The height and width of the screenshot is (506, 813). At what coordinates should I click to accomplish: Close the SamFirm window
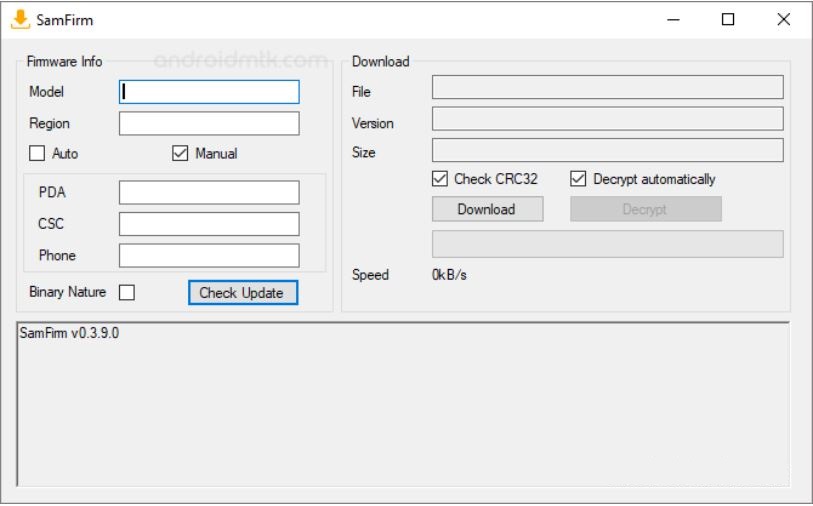783,20
